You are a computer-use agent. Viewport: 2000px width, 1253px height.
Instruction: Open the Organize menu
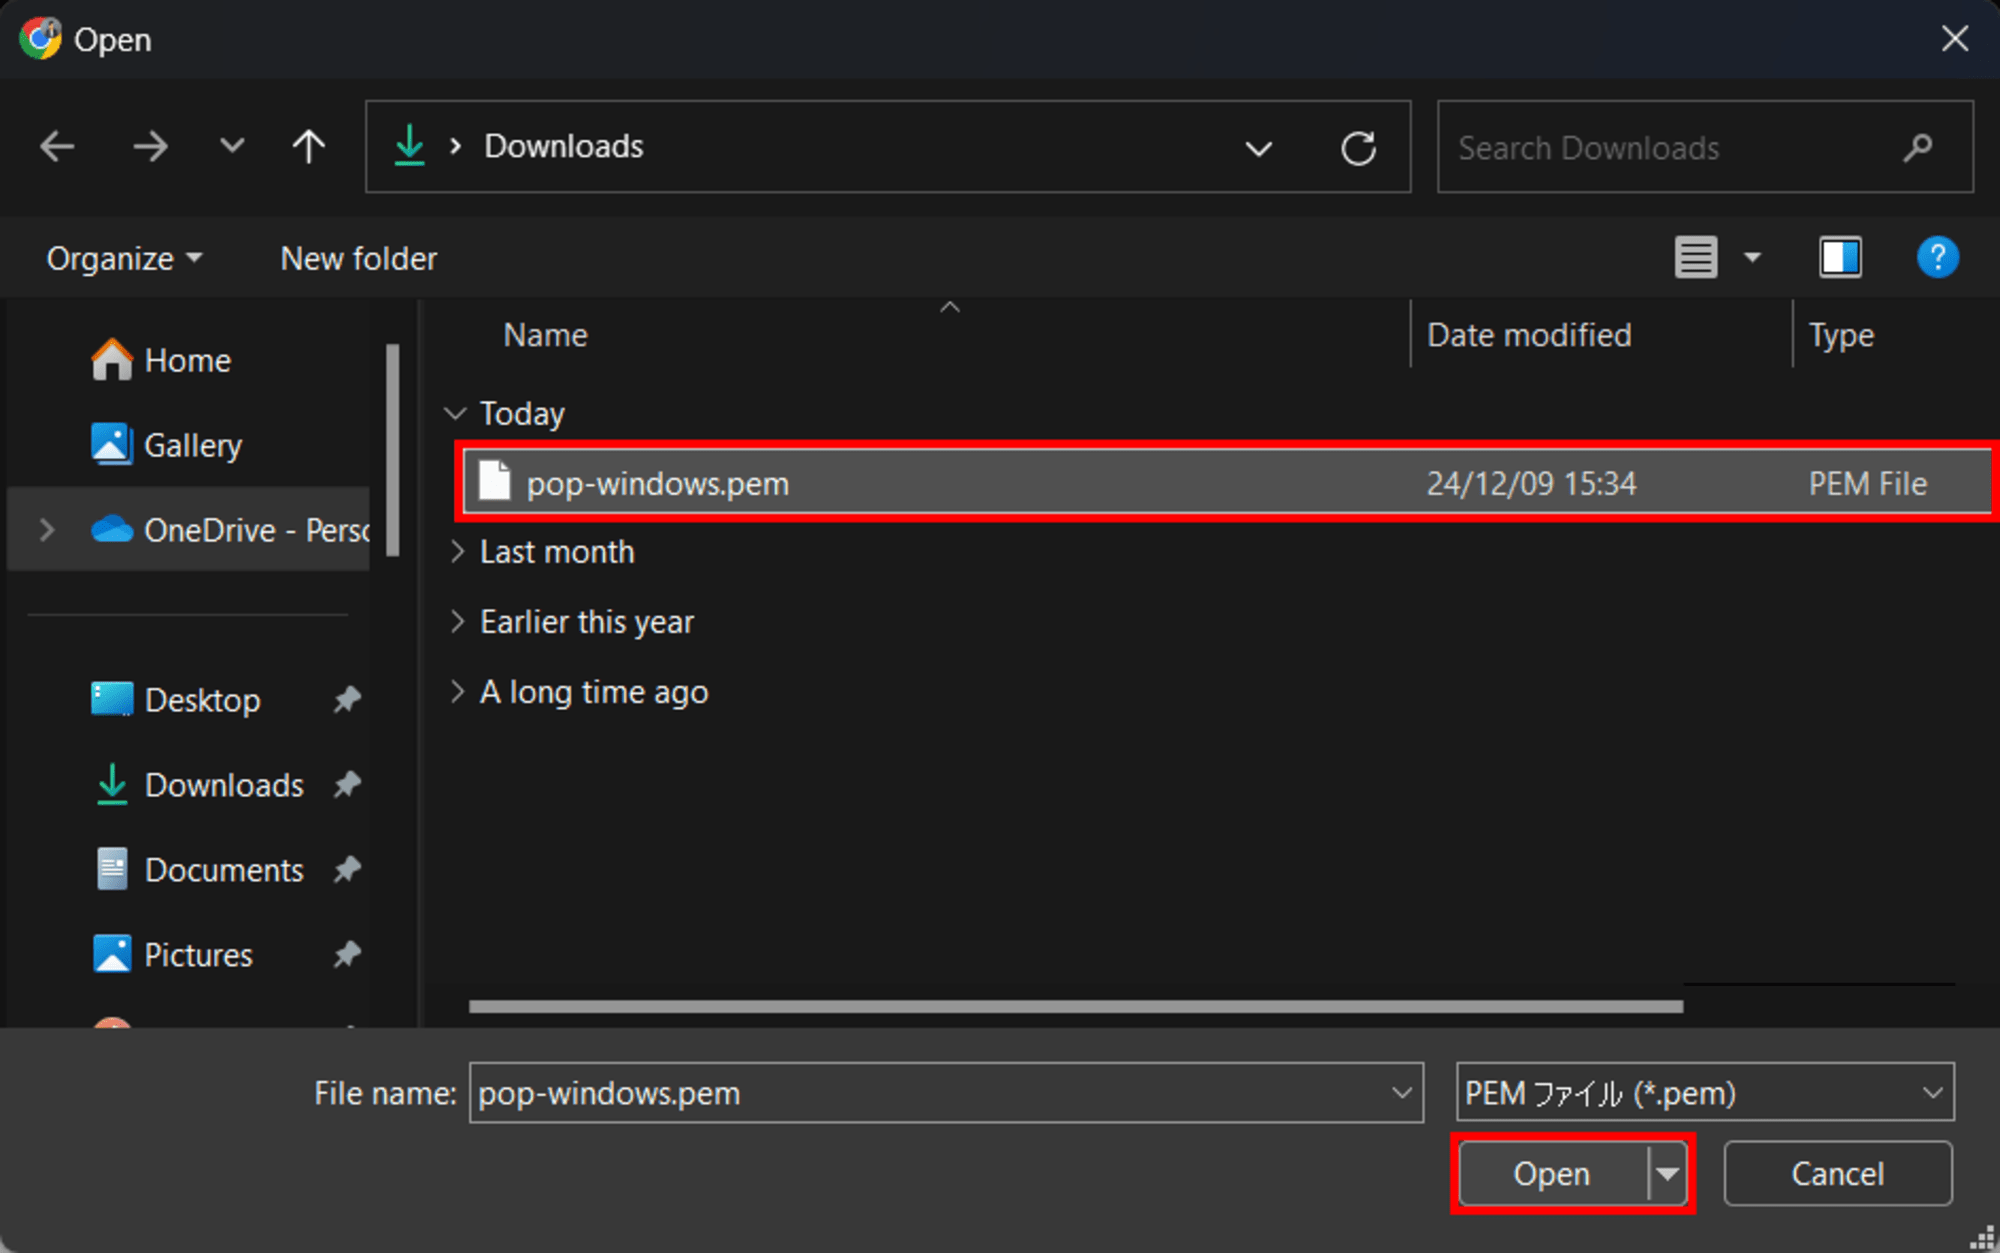point(124,258)
